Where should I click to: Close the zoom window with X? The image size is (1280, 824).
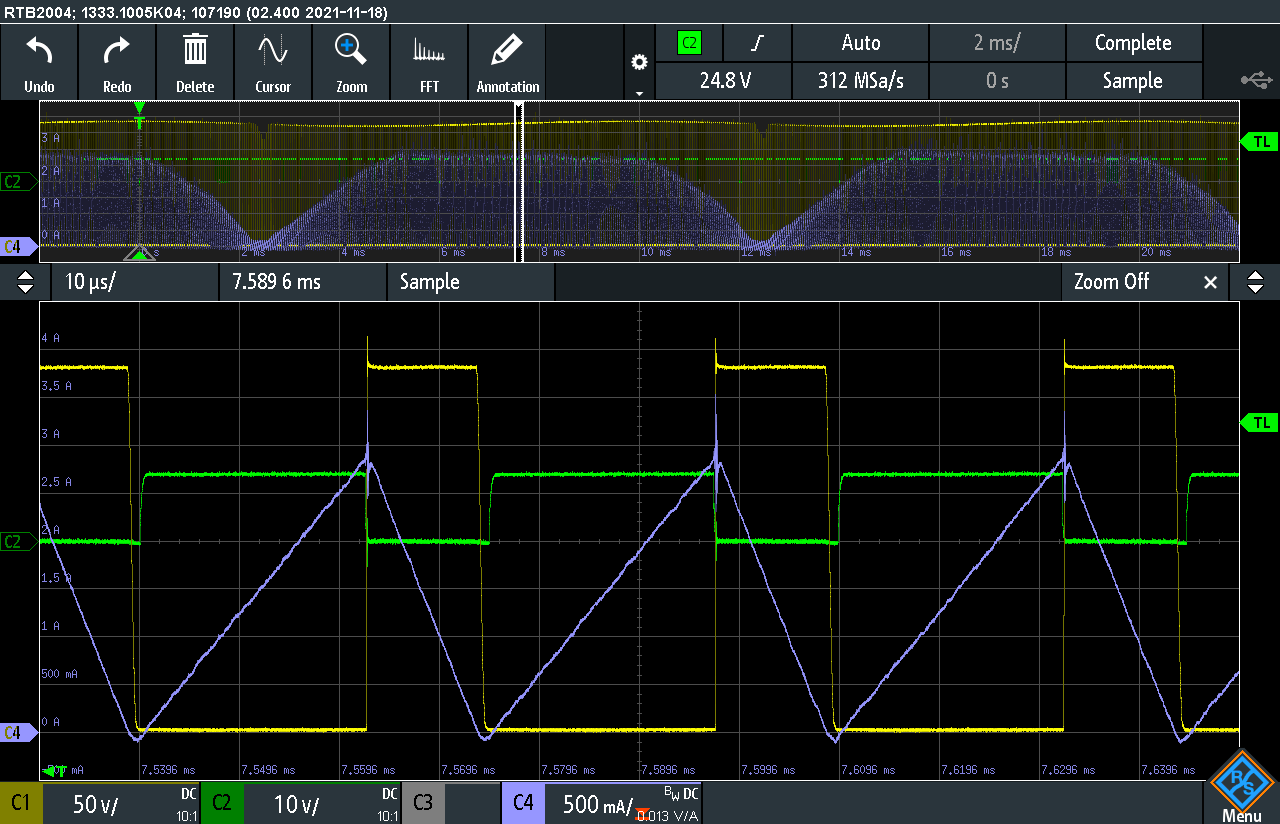[1210, 282]
